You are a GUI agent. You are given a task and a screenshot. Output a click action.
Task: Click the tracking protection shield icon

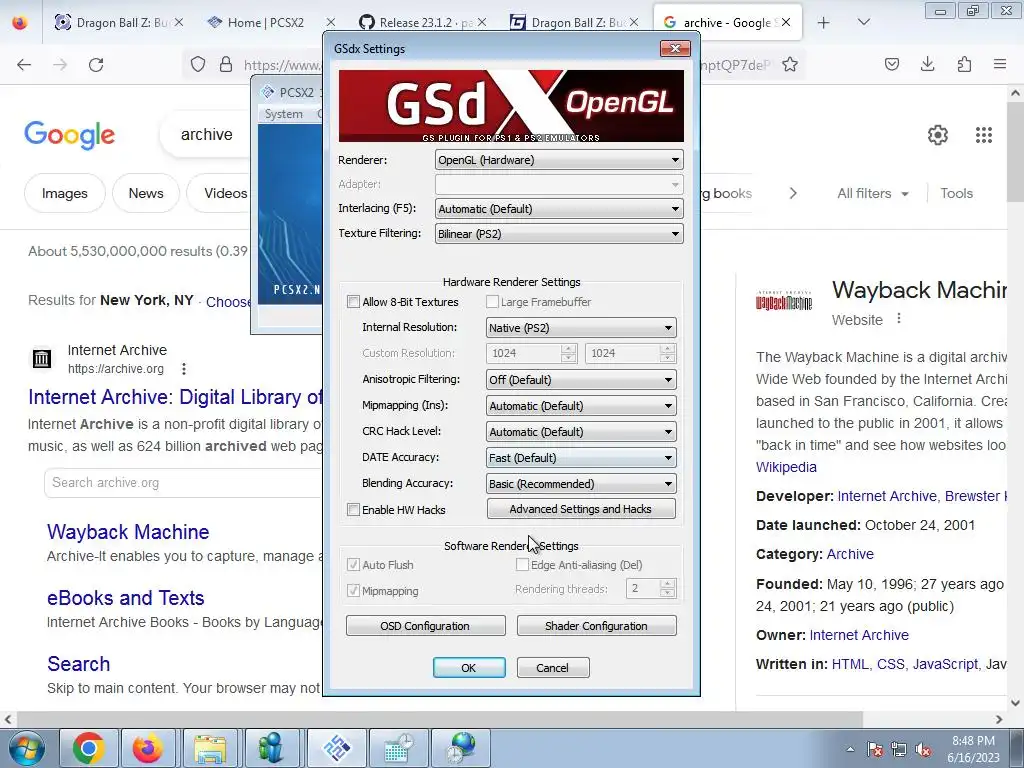[198, 64]
